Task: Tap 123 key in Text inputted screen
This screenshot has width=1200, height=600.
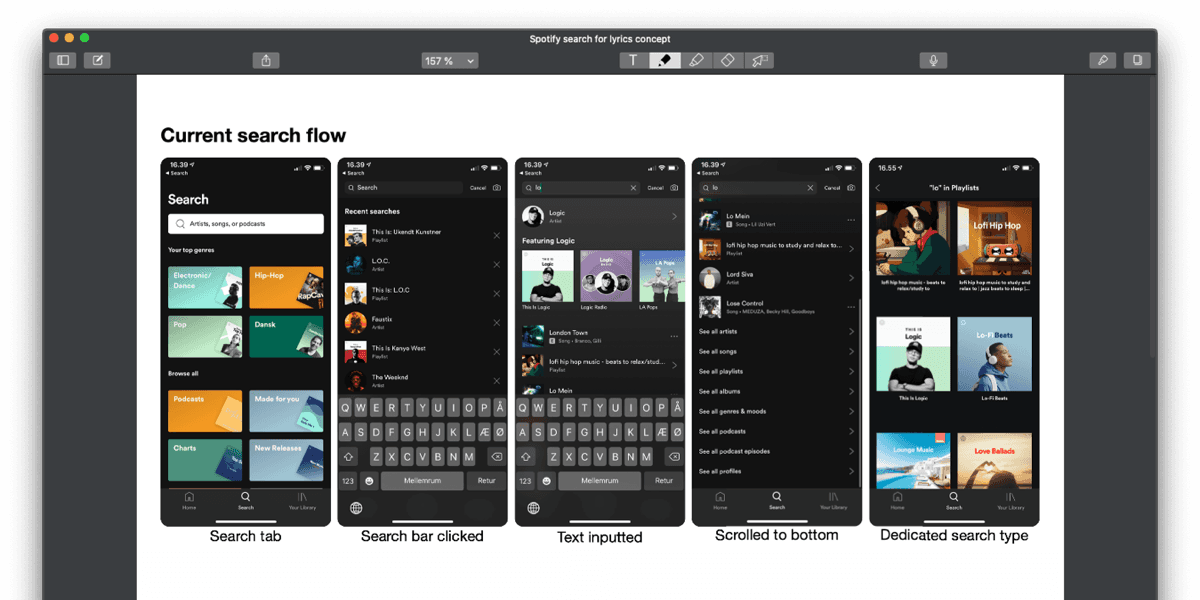Action: (x=525, y=481)
